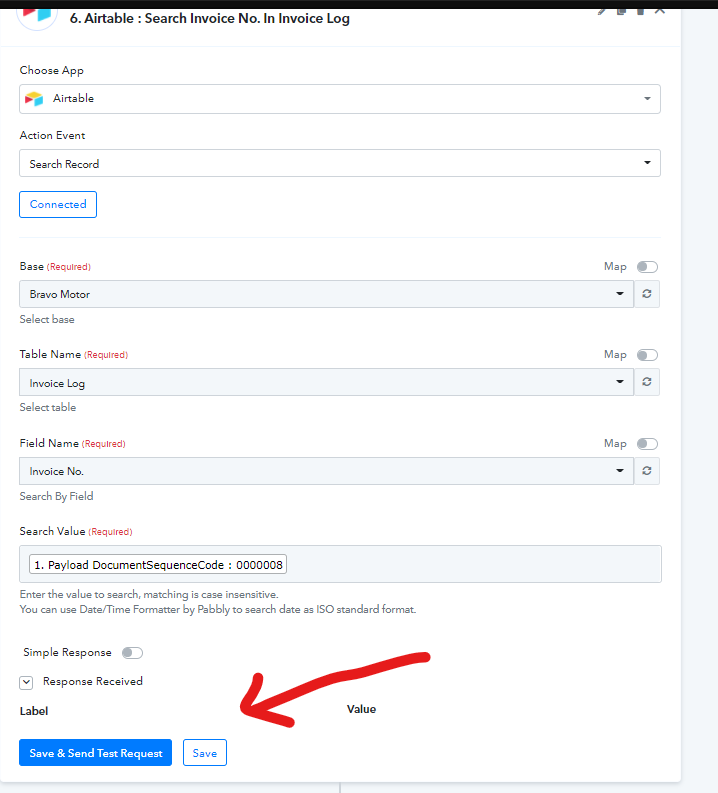
Task: Open the Choose App dropdown
Action: point(340,99)
